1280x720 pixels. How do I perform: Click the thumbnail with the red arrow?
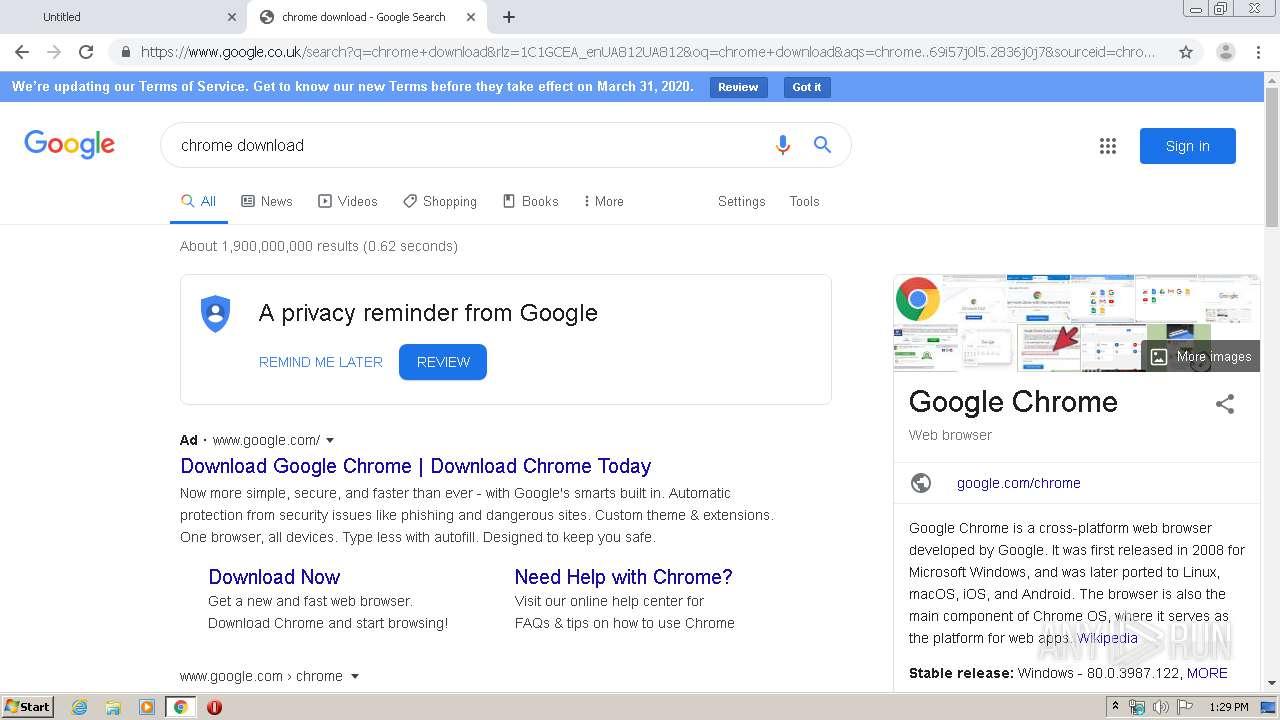(1049, 347)
